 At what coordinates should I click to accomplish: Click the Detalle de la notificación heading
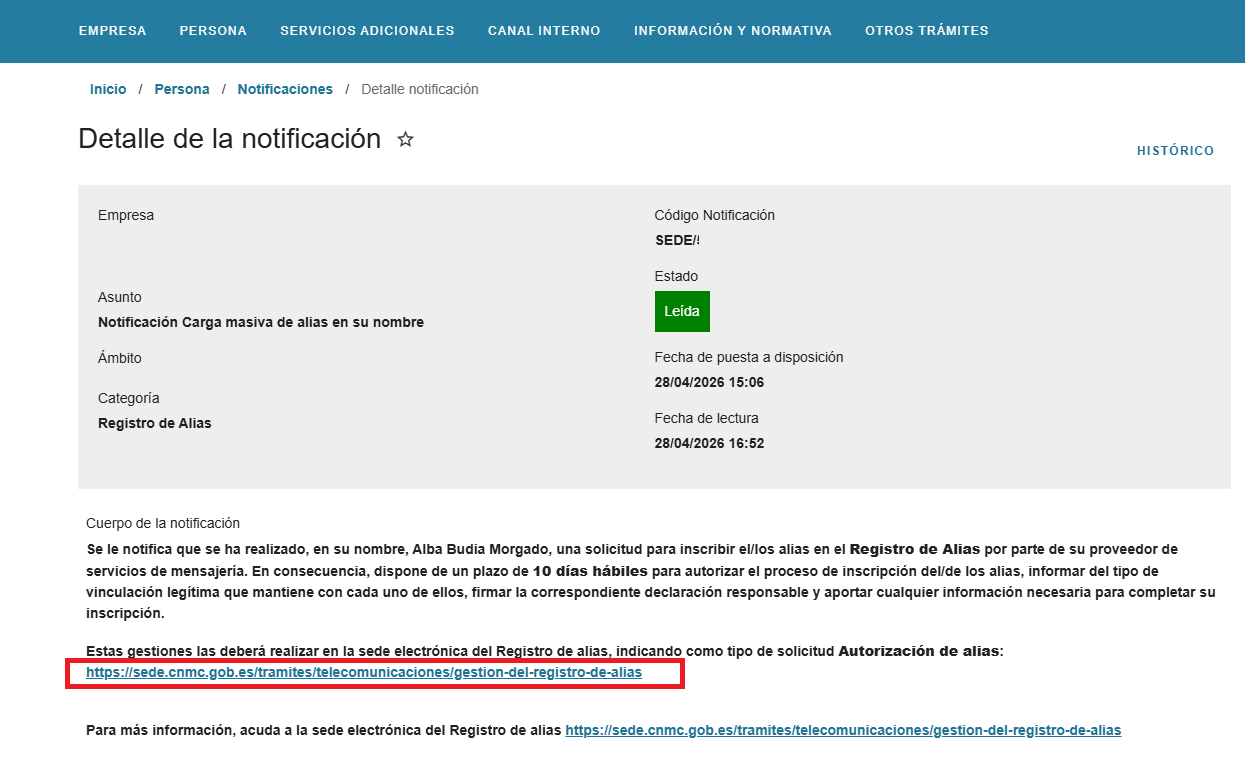(x=230, y=139)
